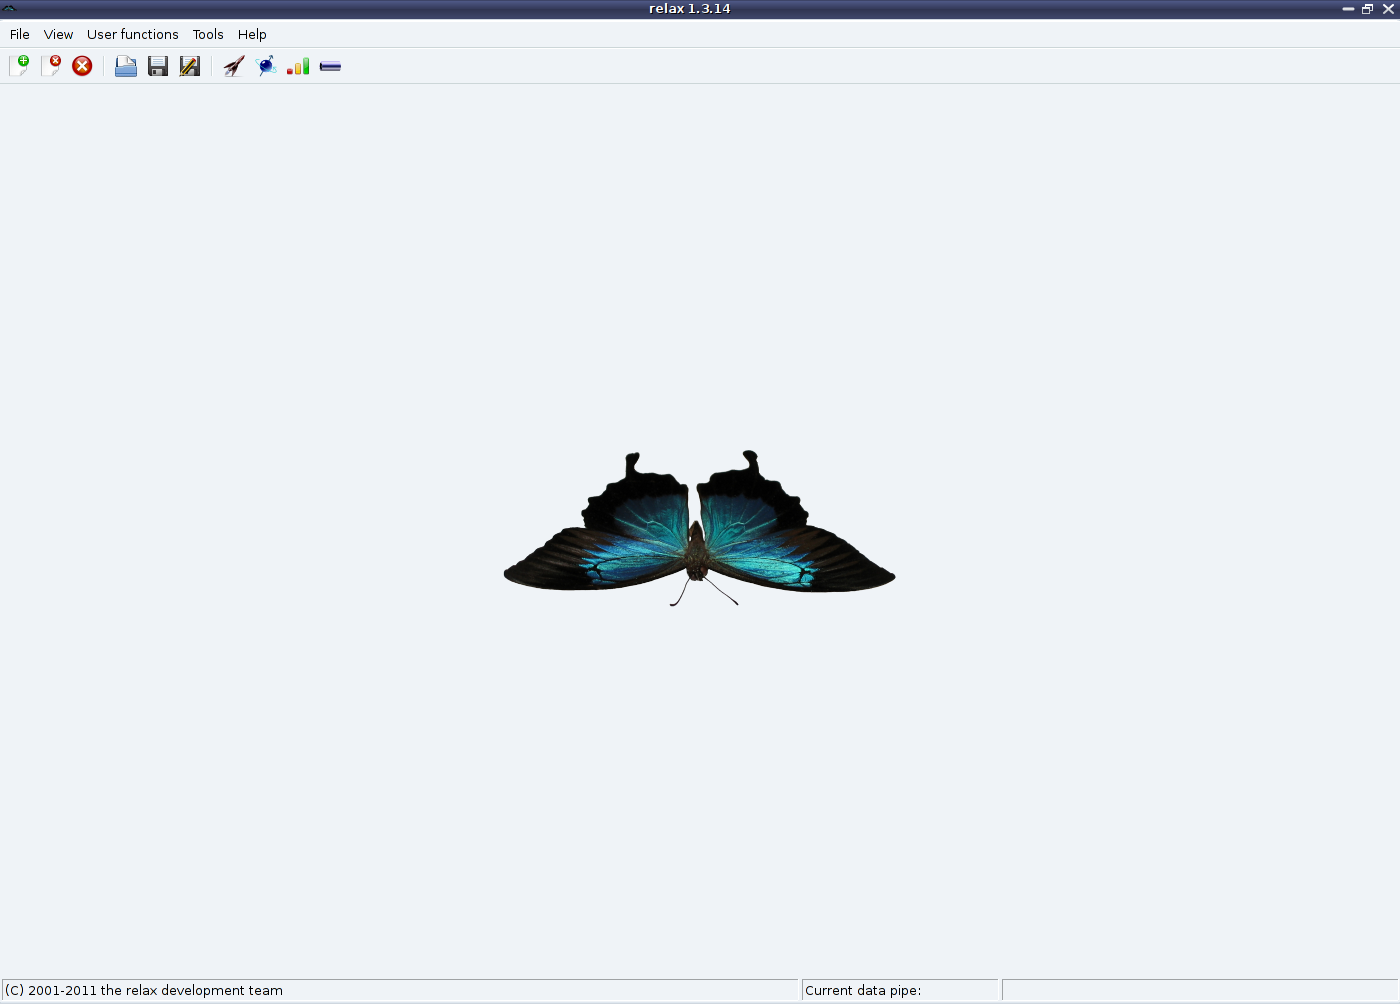Click the Save As pencil-and-floppy icon
1400x1004 pixels.
[x=190, y=66]
